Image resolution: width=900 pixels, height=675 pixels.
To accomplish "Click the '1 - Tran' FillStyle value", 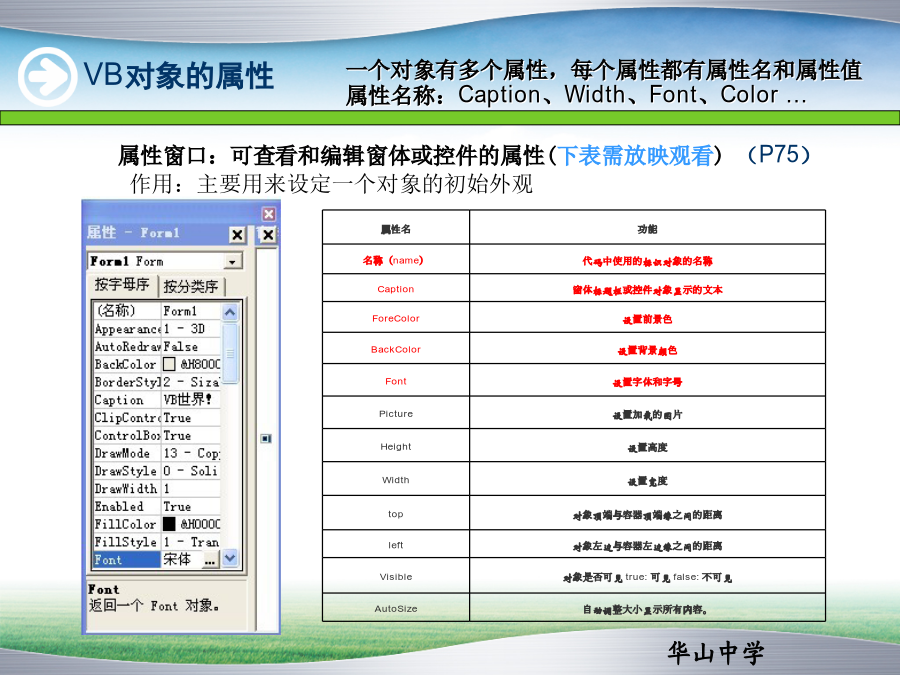I will pyautogui.click(x=191, y=542).
